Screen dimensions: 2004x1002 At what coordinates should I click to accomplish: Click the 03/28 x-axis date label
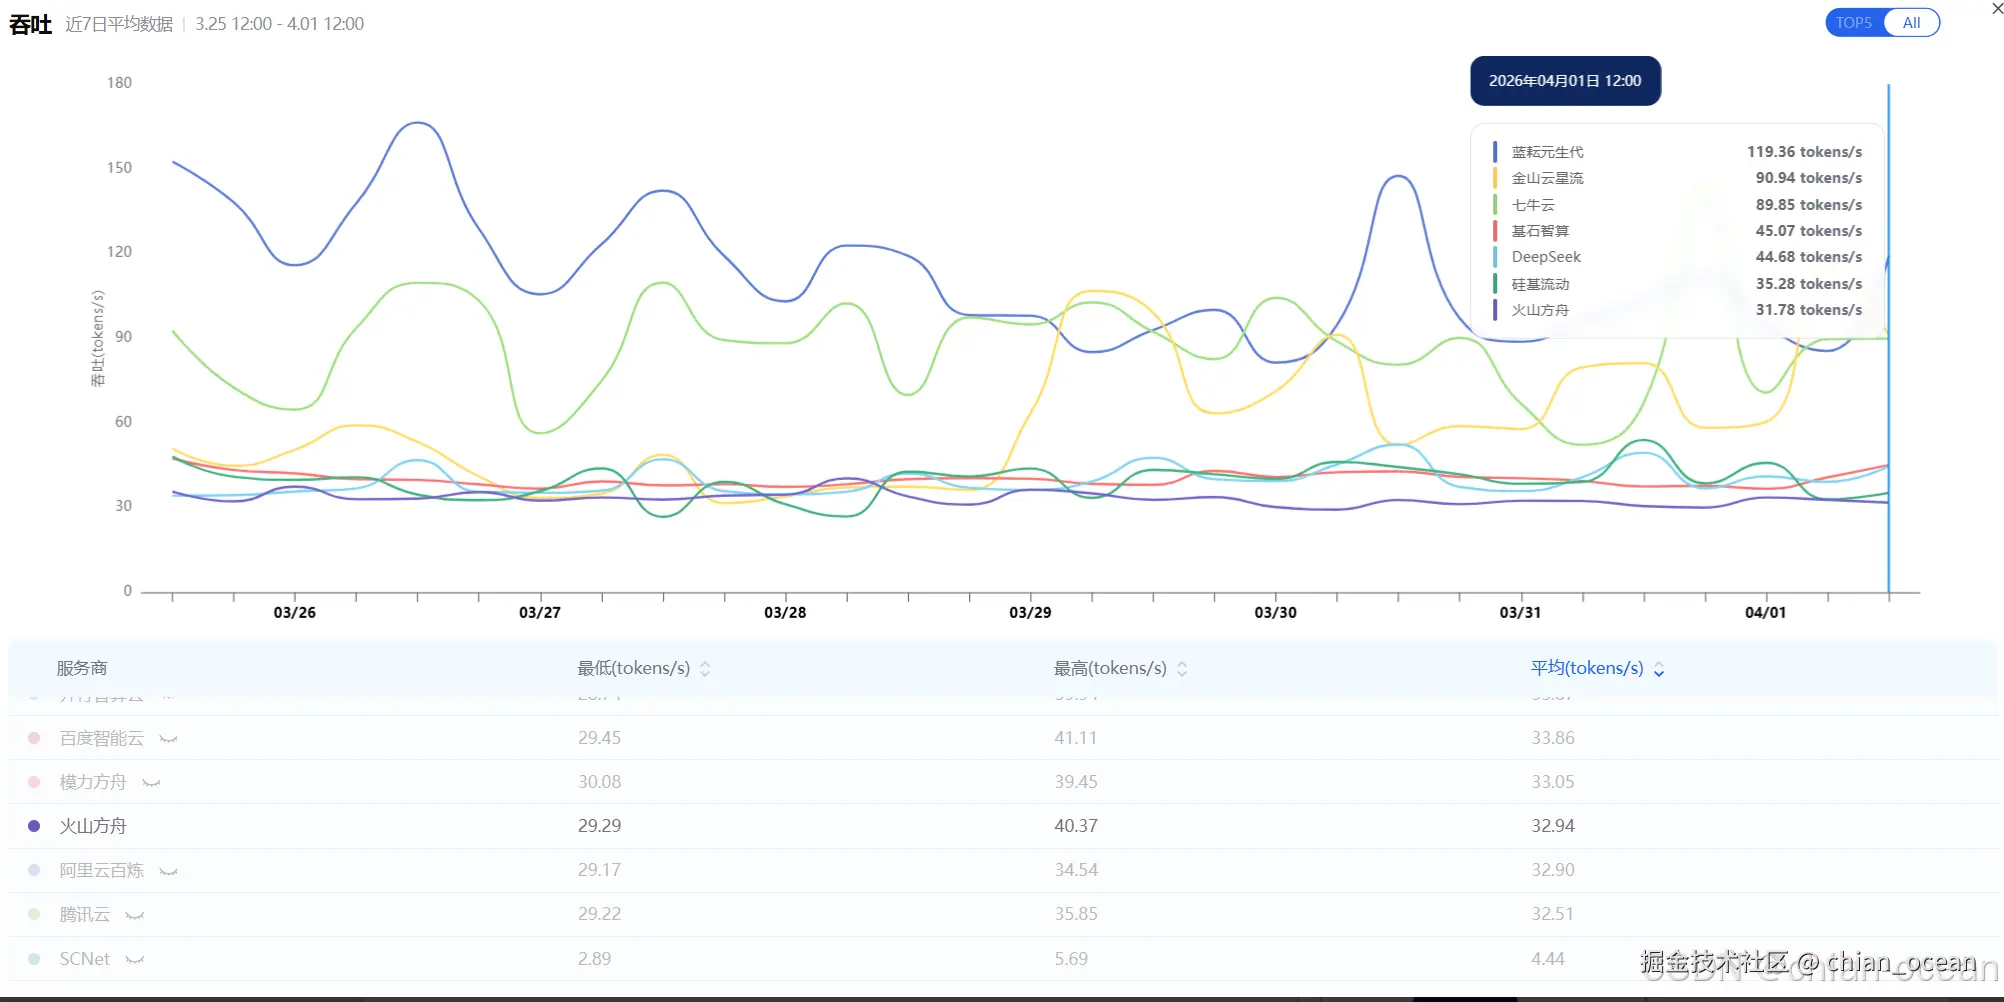click(x=785, y=612)
